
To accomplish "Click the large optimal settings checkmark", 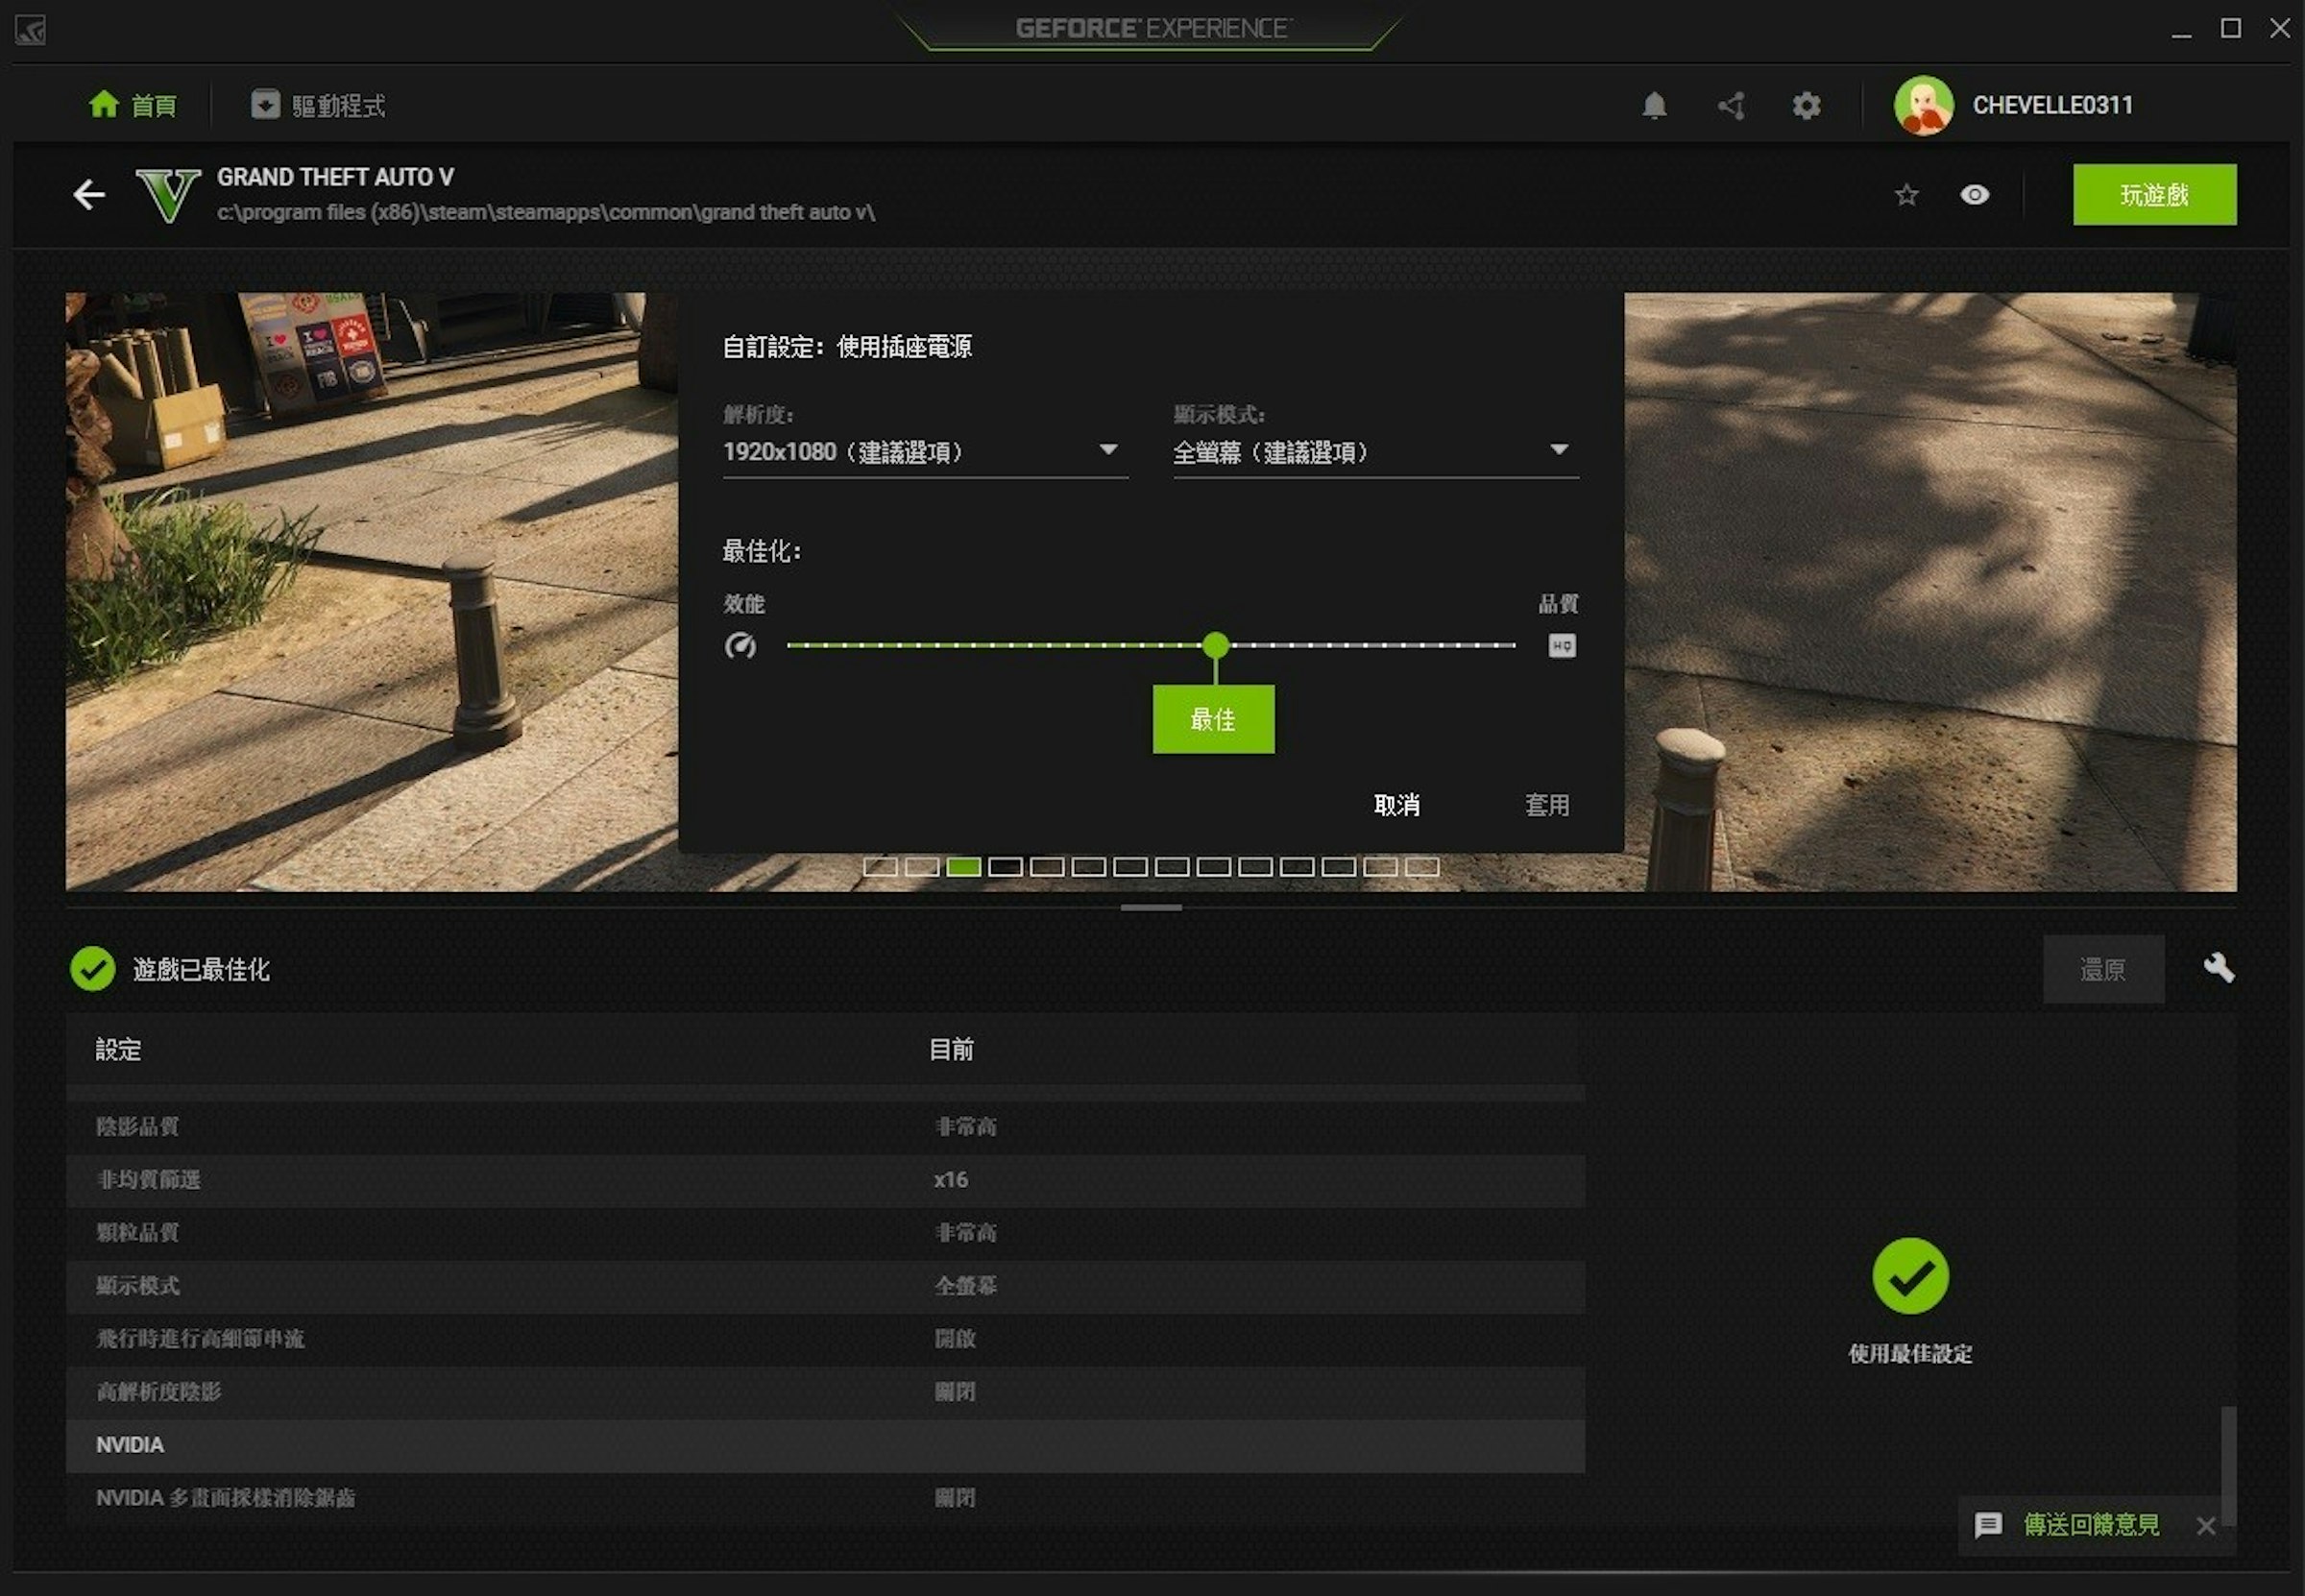I will [x=1910, y=1276].
